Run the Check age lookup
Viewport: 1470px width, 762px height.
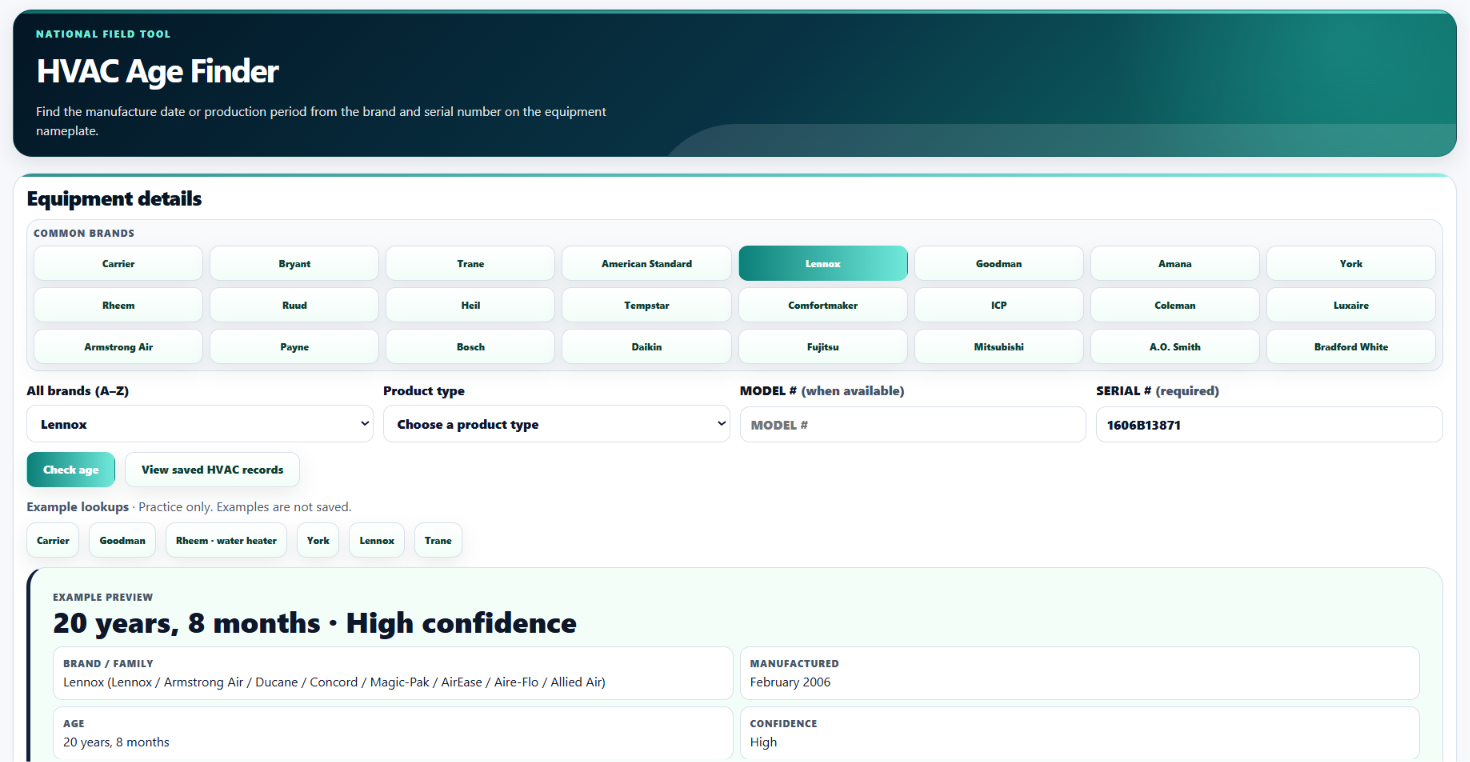71,470
